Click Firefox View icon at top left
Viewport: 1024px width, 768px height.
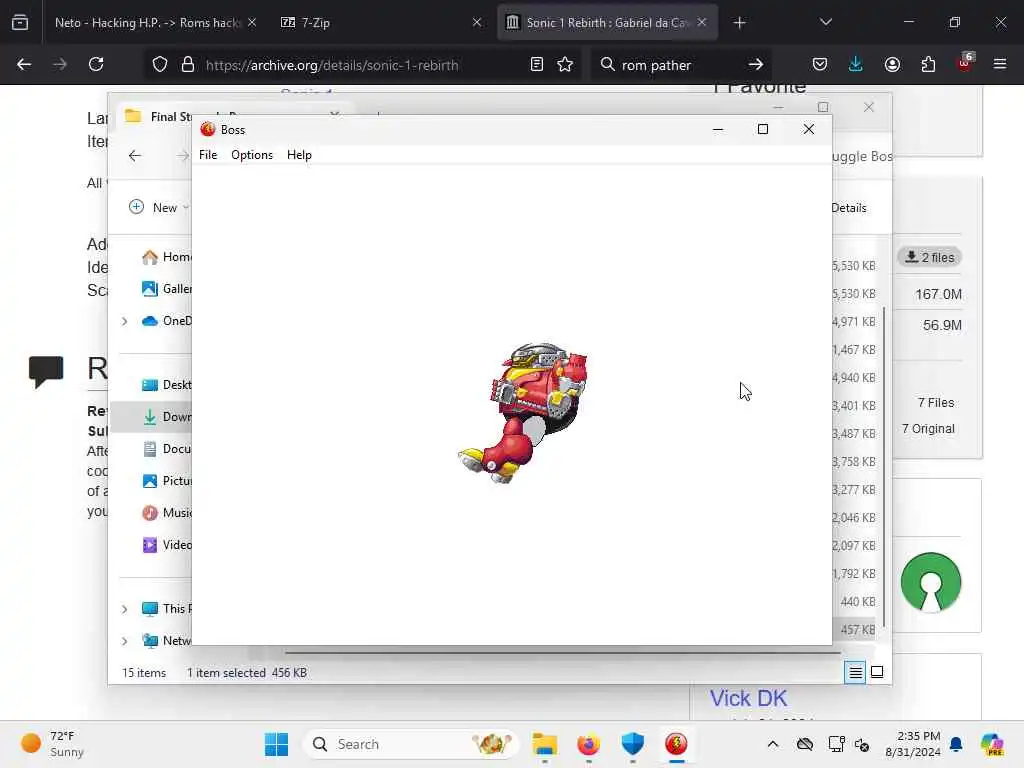click(x=20, y=23)
